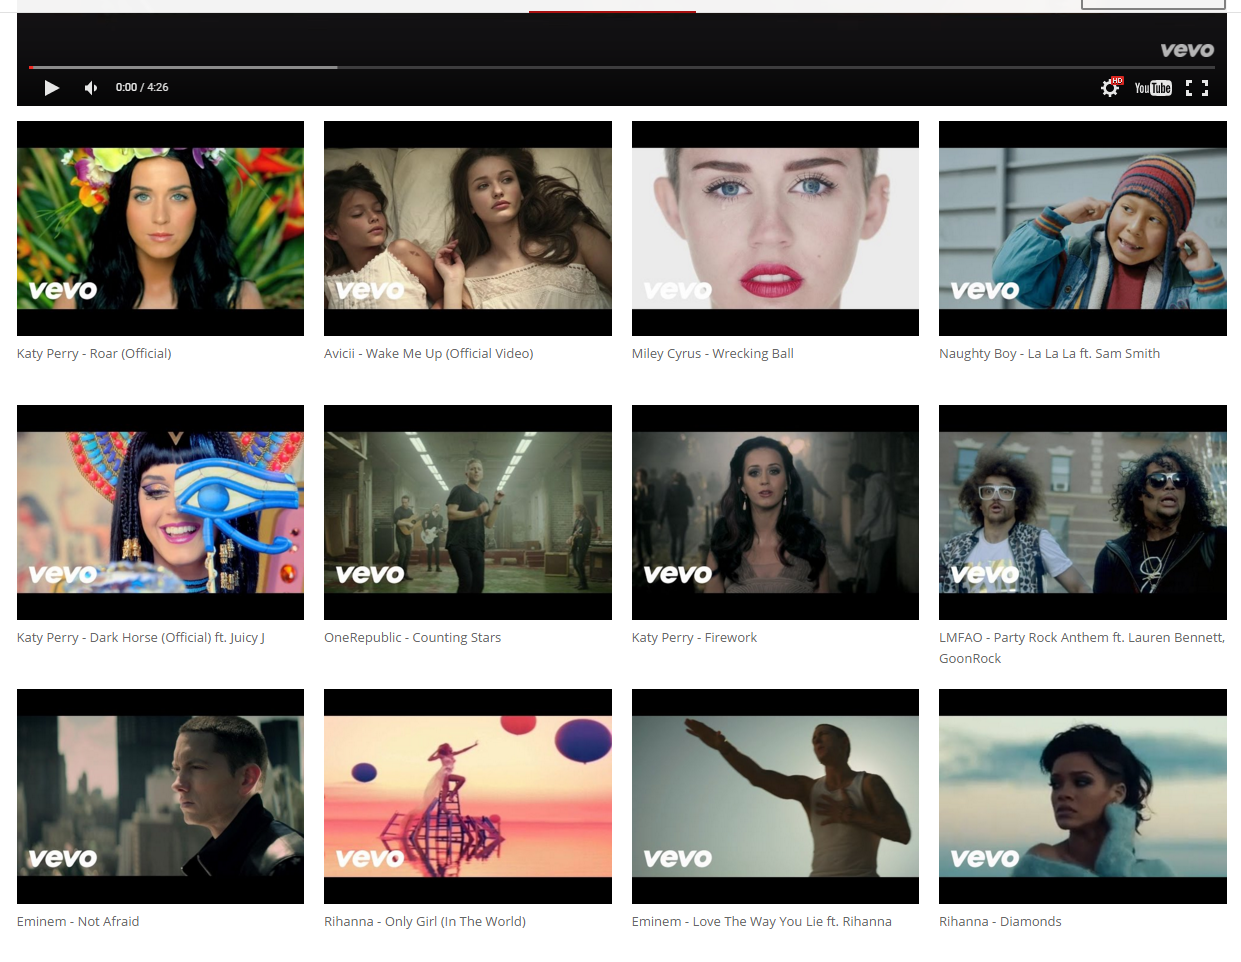Image resolution: width=1241 pixels, height=962 pixels.
Task: Open Eminem Not Afraid thumbnail
Action: [x=160, y=796]
